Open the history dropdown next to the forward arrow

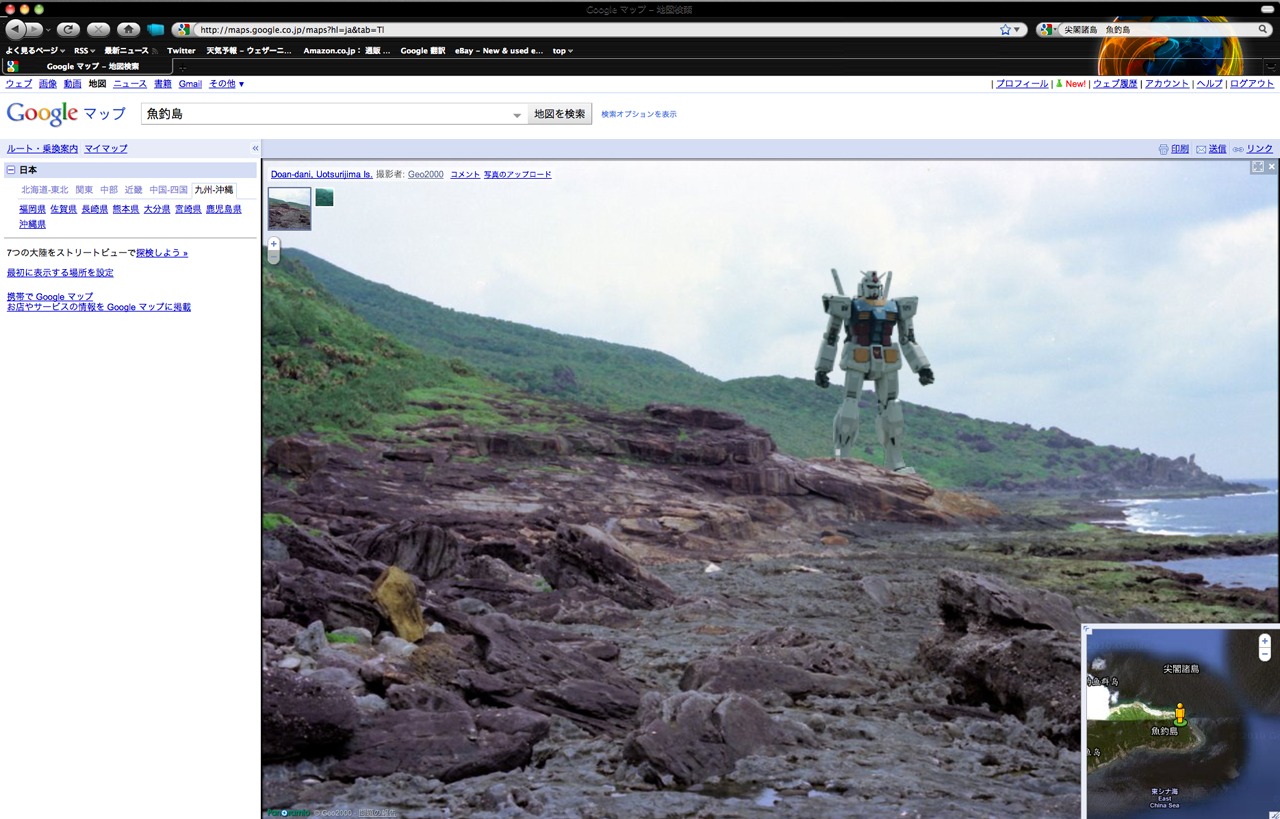click(46, 30)
